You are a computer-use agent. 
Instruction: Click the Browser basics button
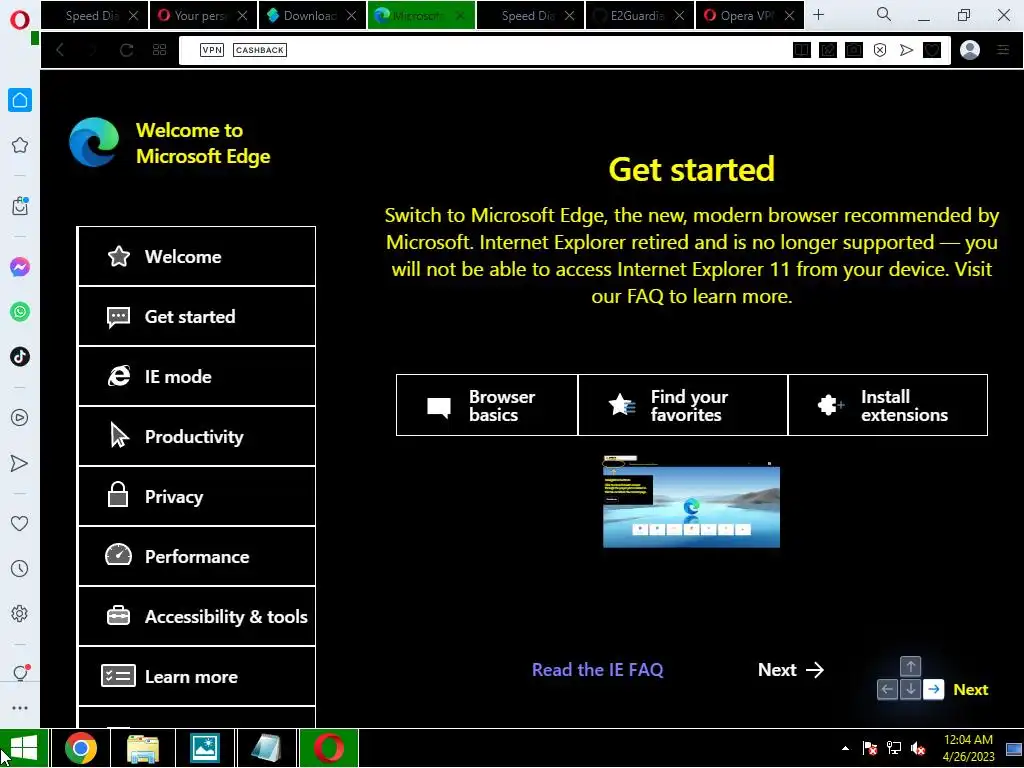(x=487, y=406)
